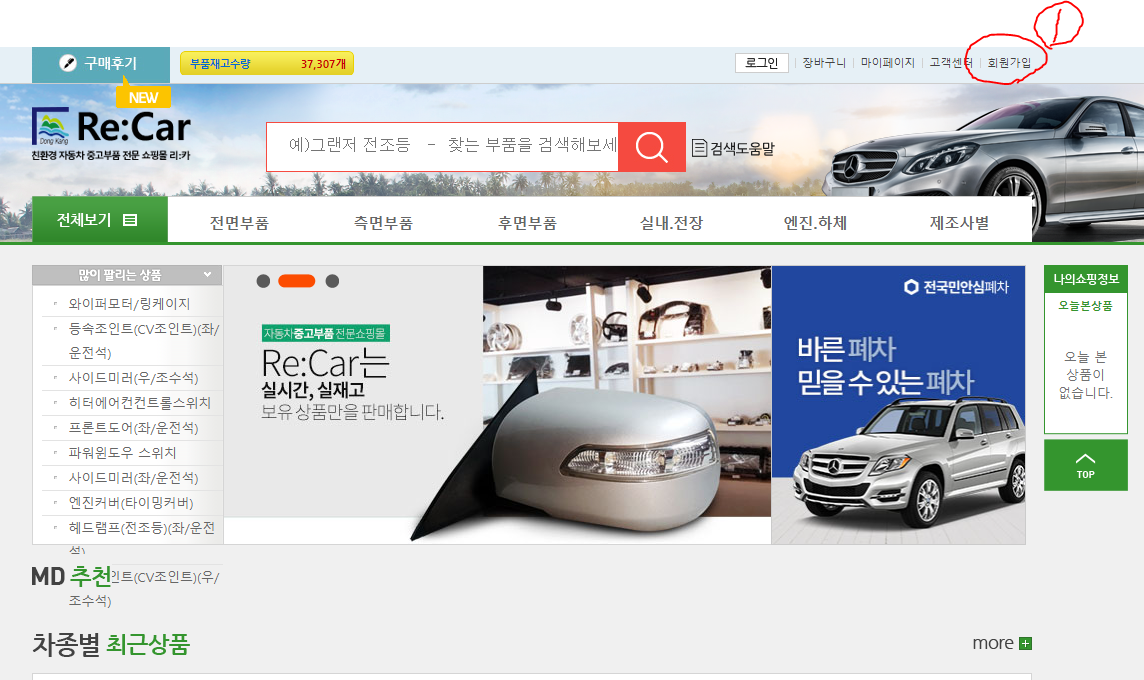Select the active orange banner indicator

296,281
